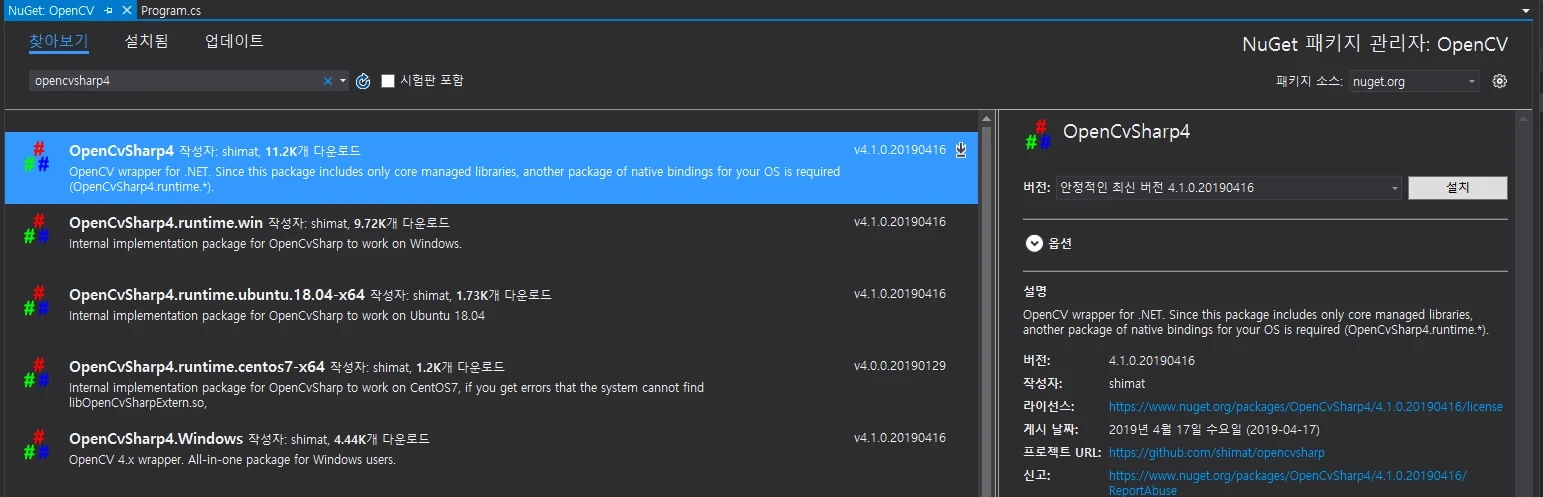This screenshot has width=1543, height=497.
Task: Open the search history dropdown arrow
Action: 342,81
